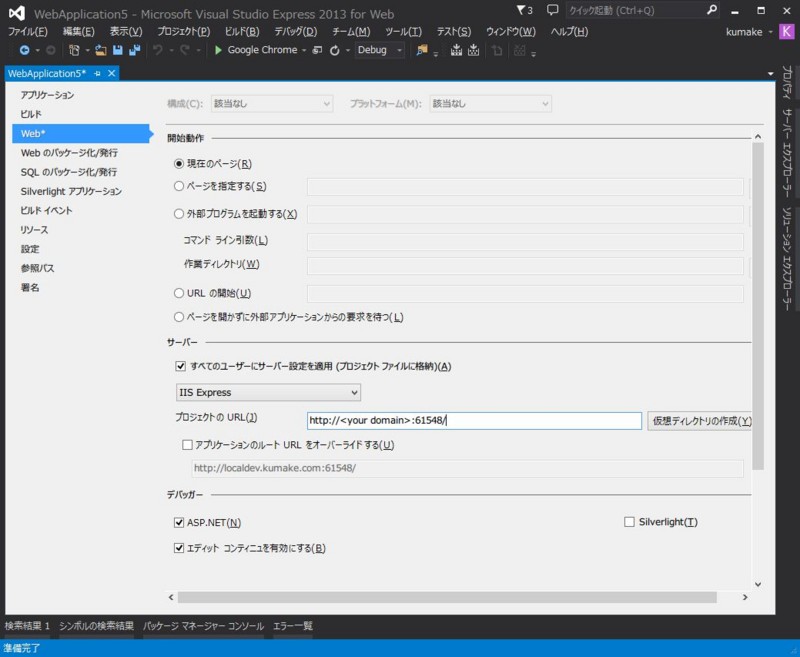The height and width of the screenshot is (657, 800).
Task: Click the open file folder icon
Action: coord(101,50)
